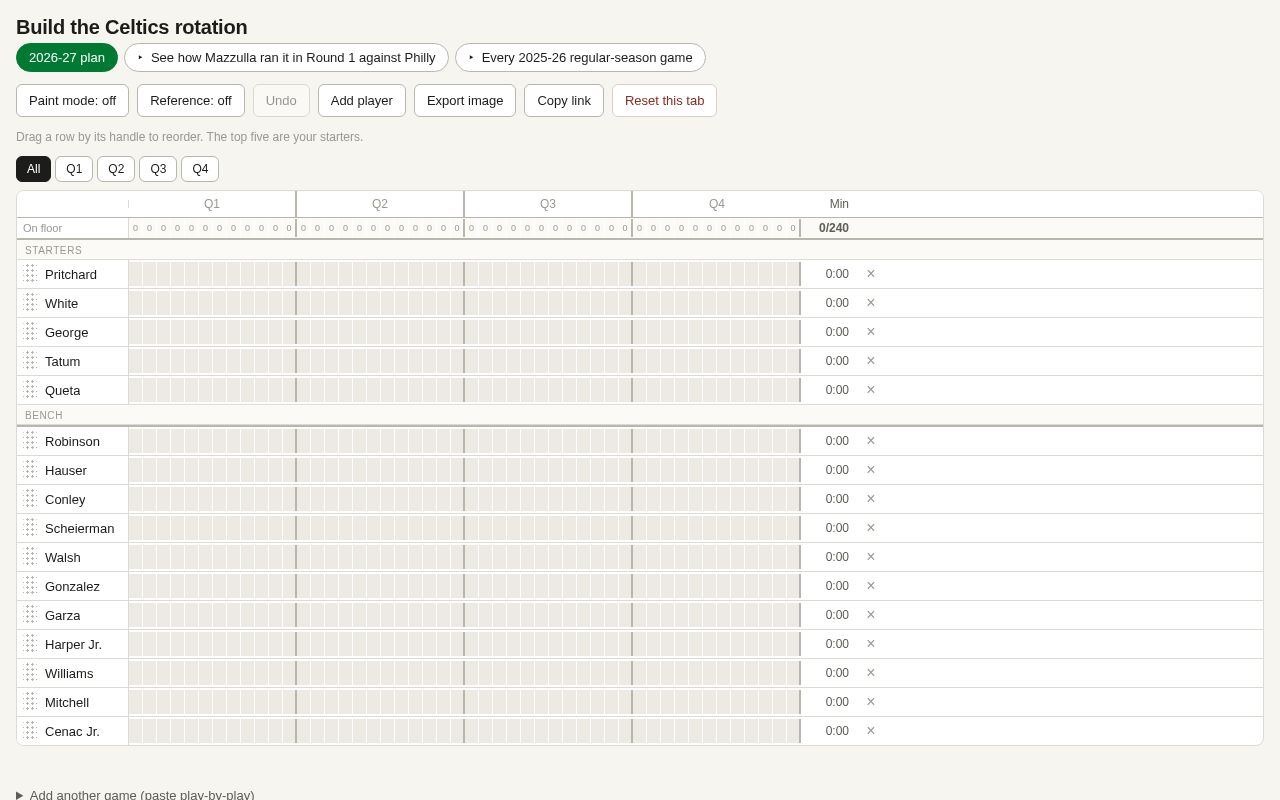Screen dimensions: 1280x800
Task: Remove Cenac Jr. using the X
Action: click(871, 731)
